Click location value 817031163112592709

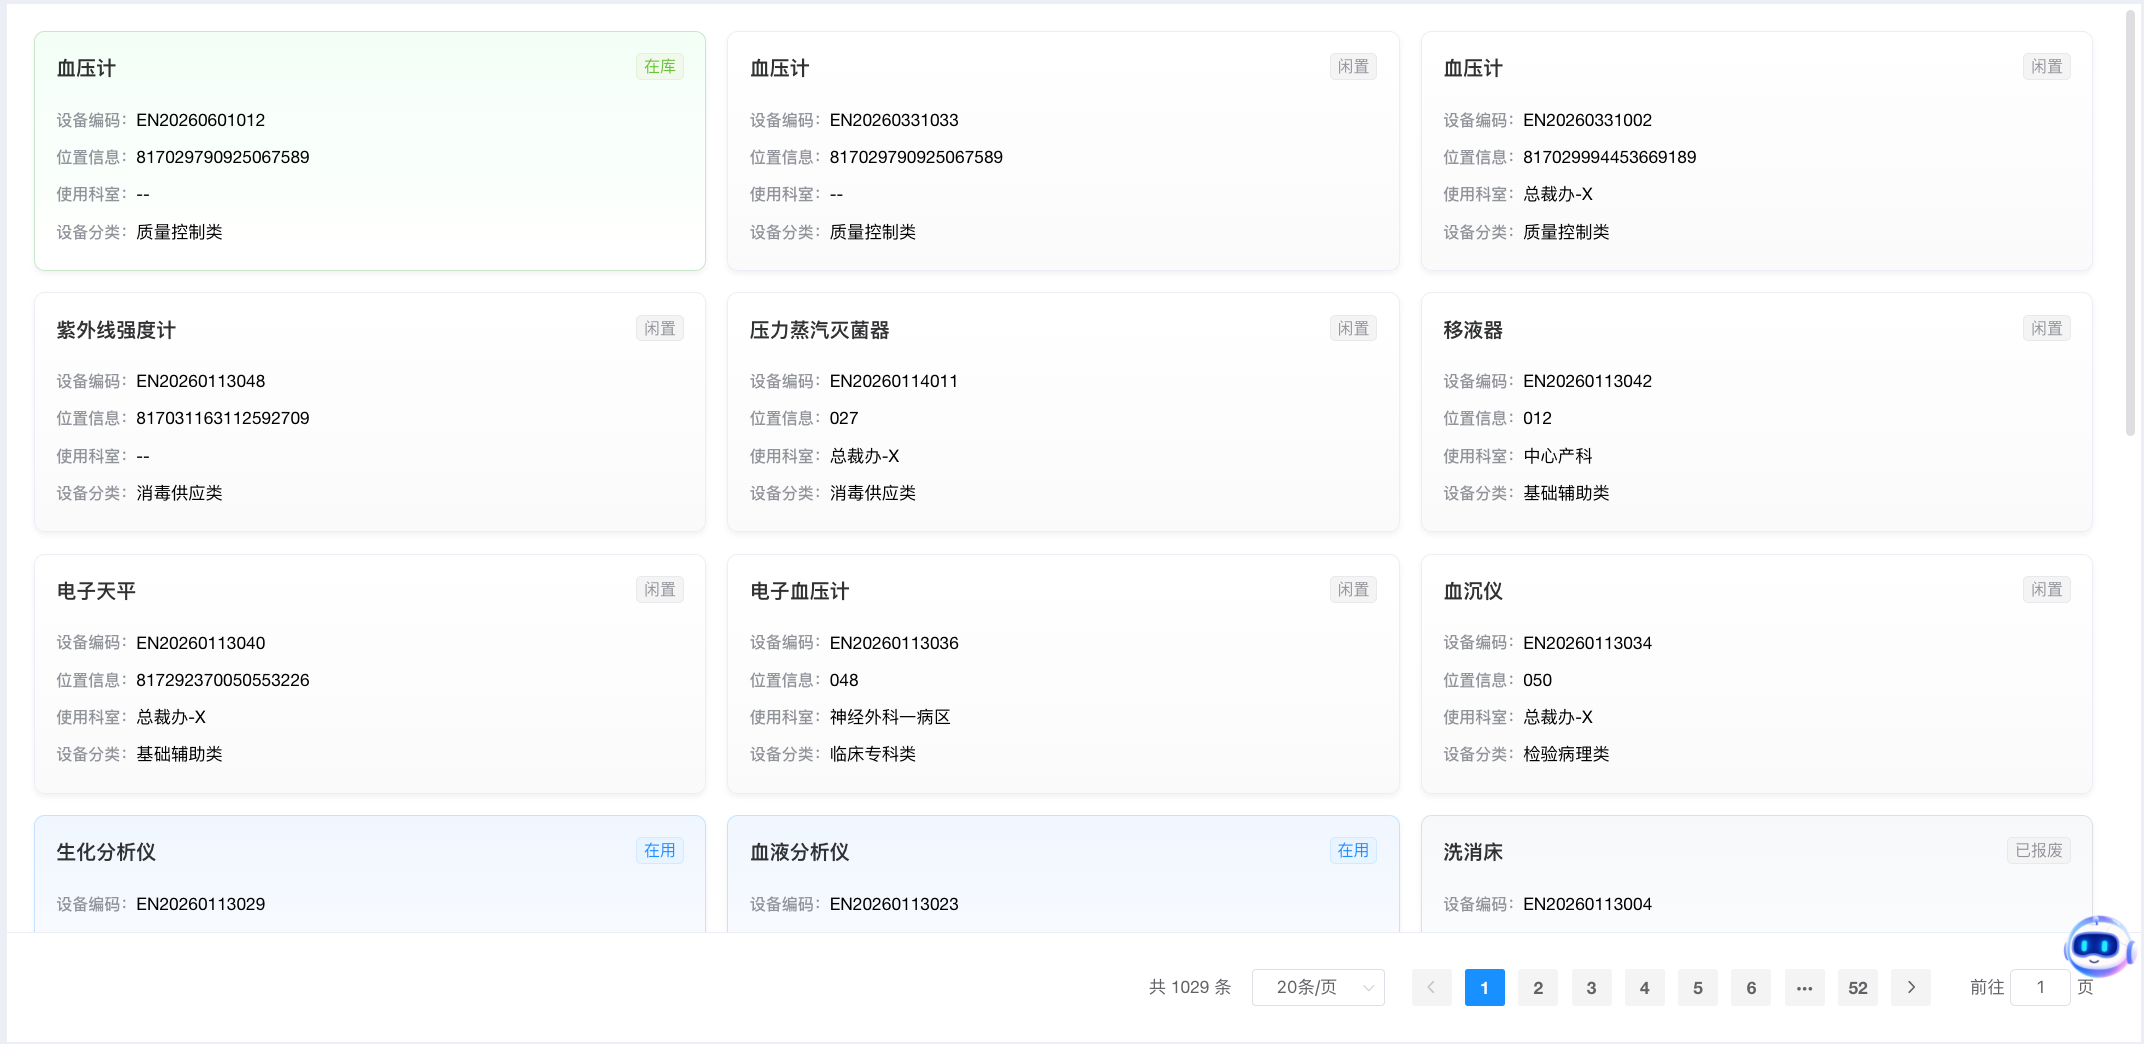(223, 418)
